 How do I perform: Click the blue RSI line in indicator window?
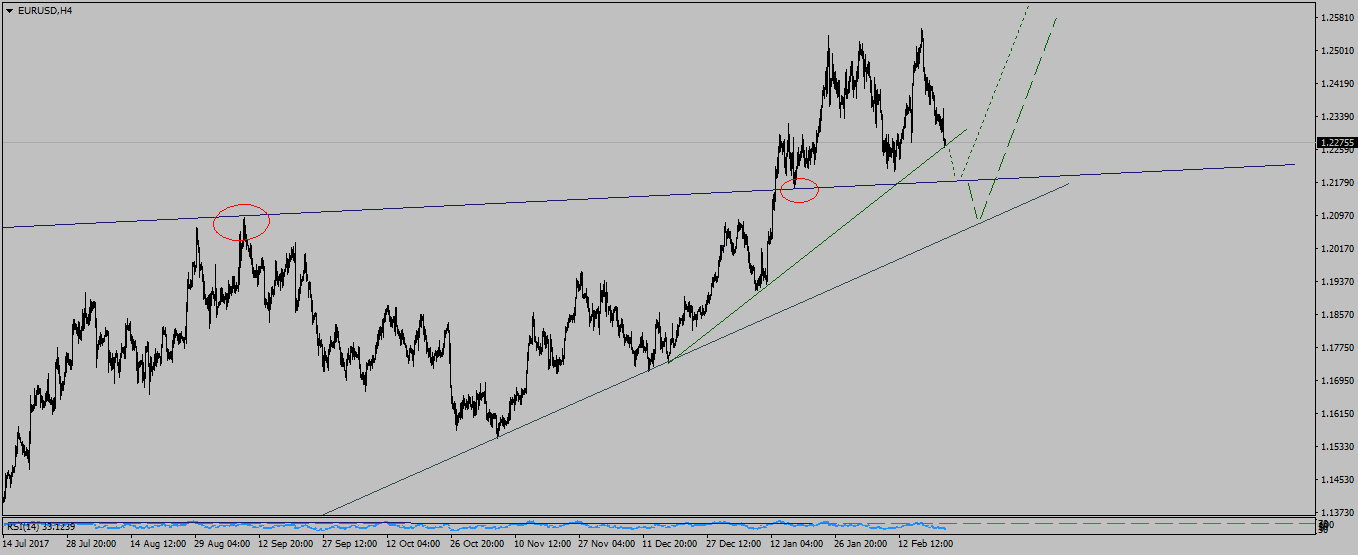(500, 525)
